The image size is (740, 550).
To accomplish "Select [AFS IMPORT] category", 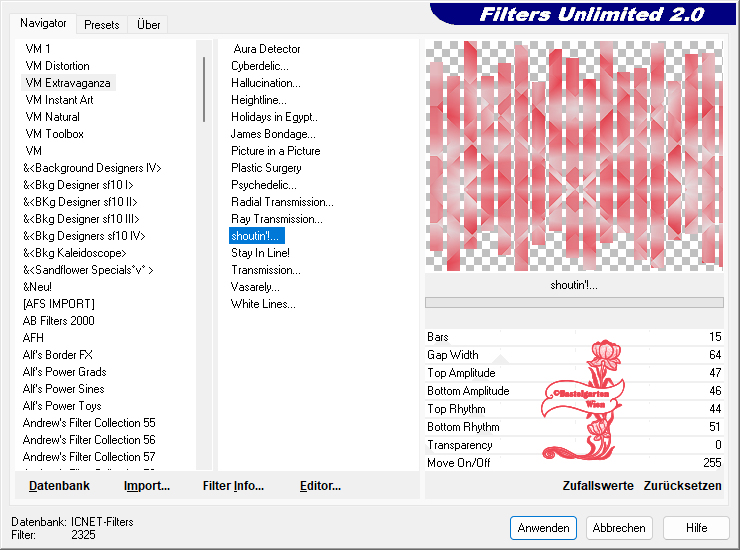I will click(x=59, y=304).
